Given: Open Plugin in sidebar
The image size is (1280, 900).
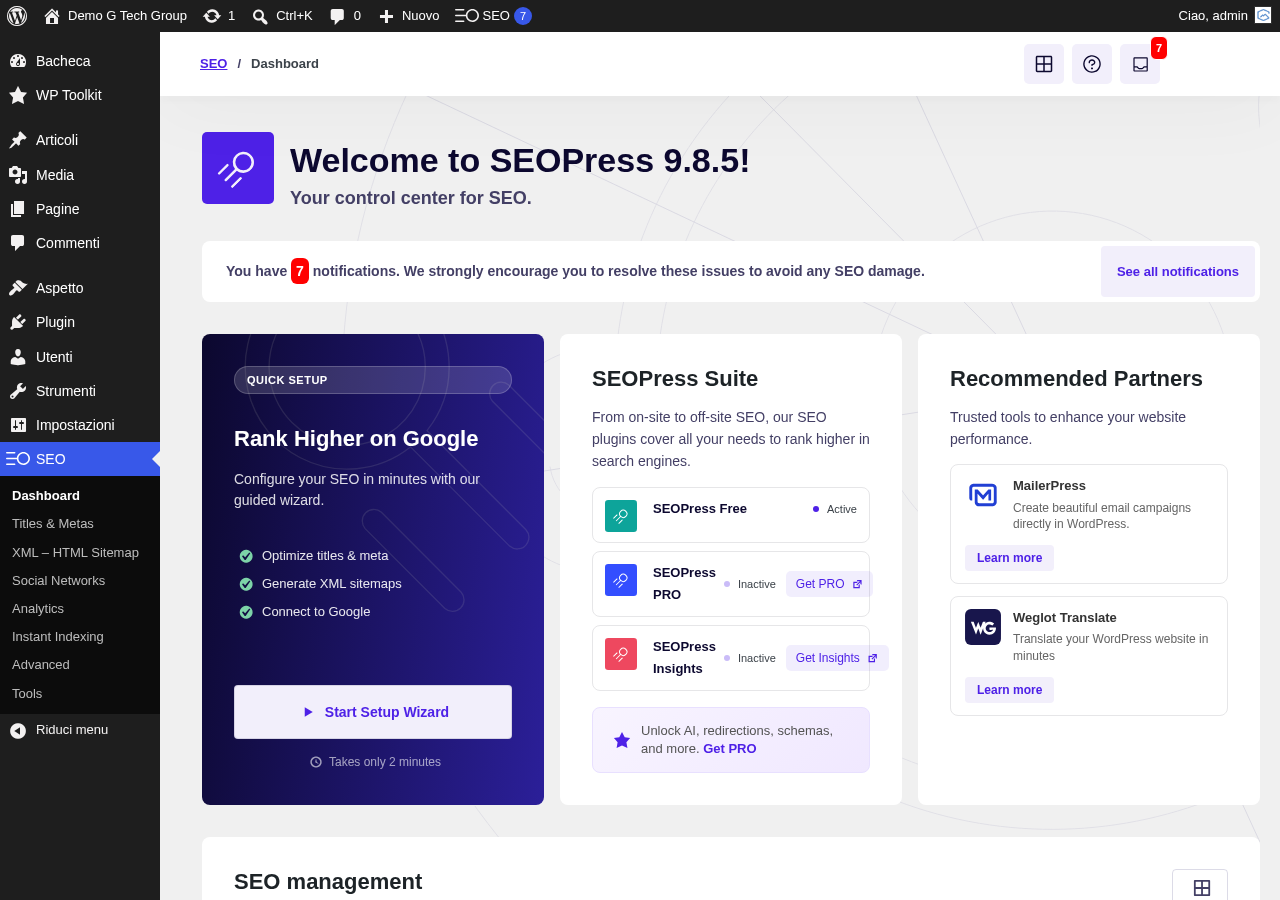Looking at the screenshot, I should [80, 322].
